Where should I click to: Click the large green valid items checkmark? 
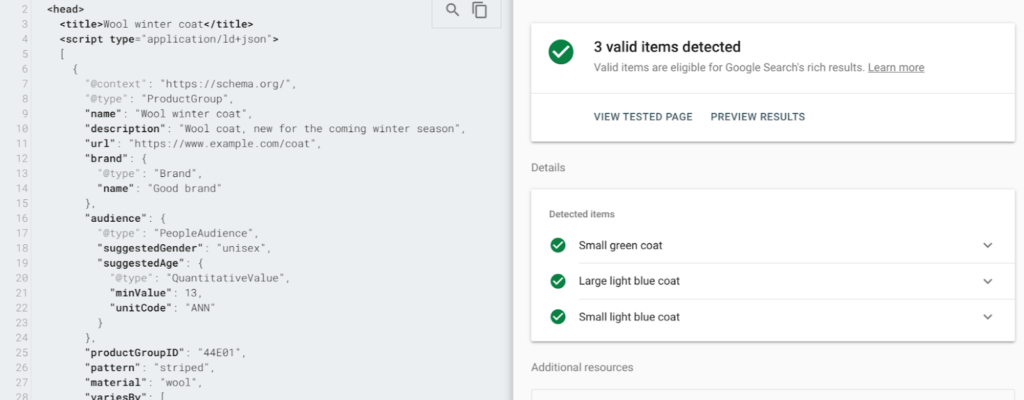point(562,53)
